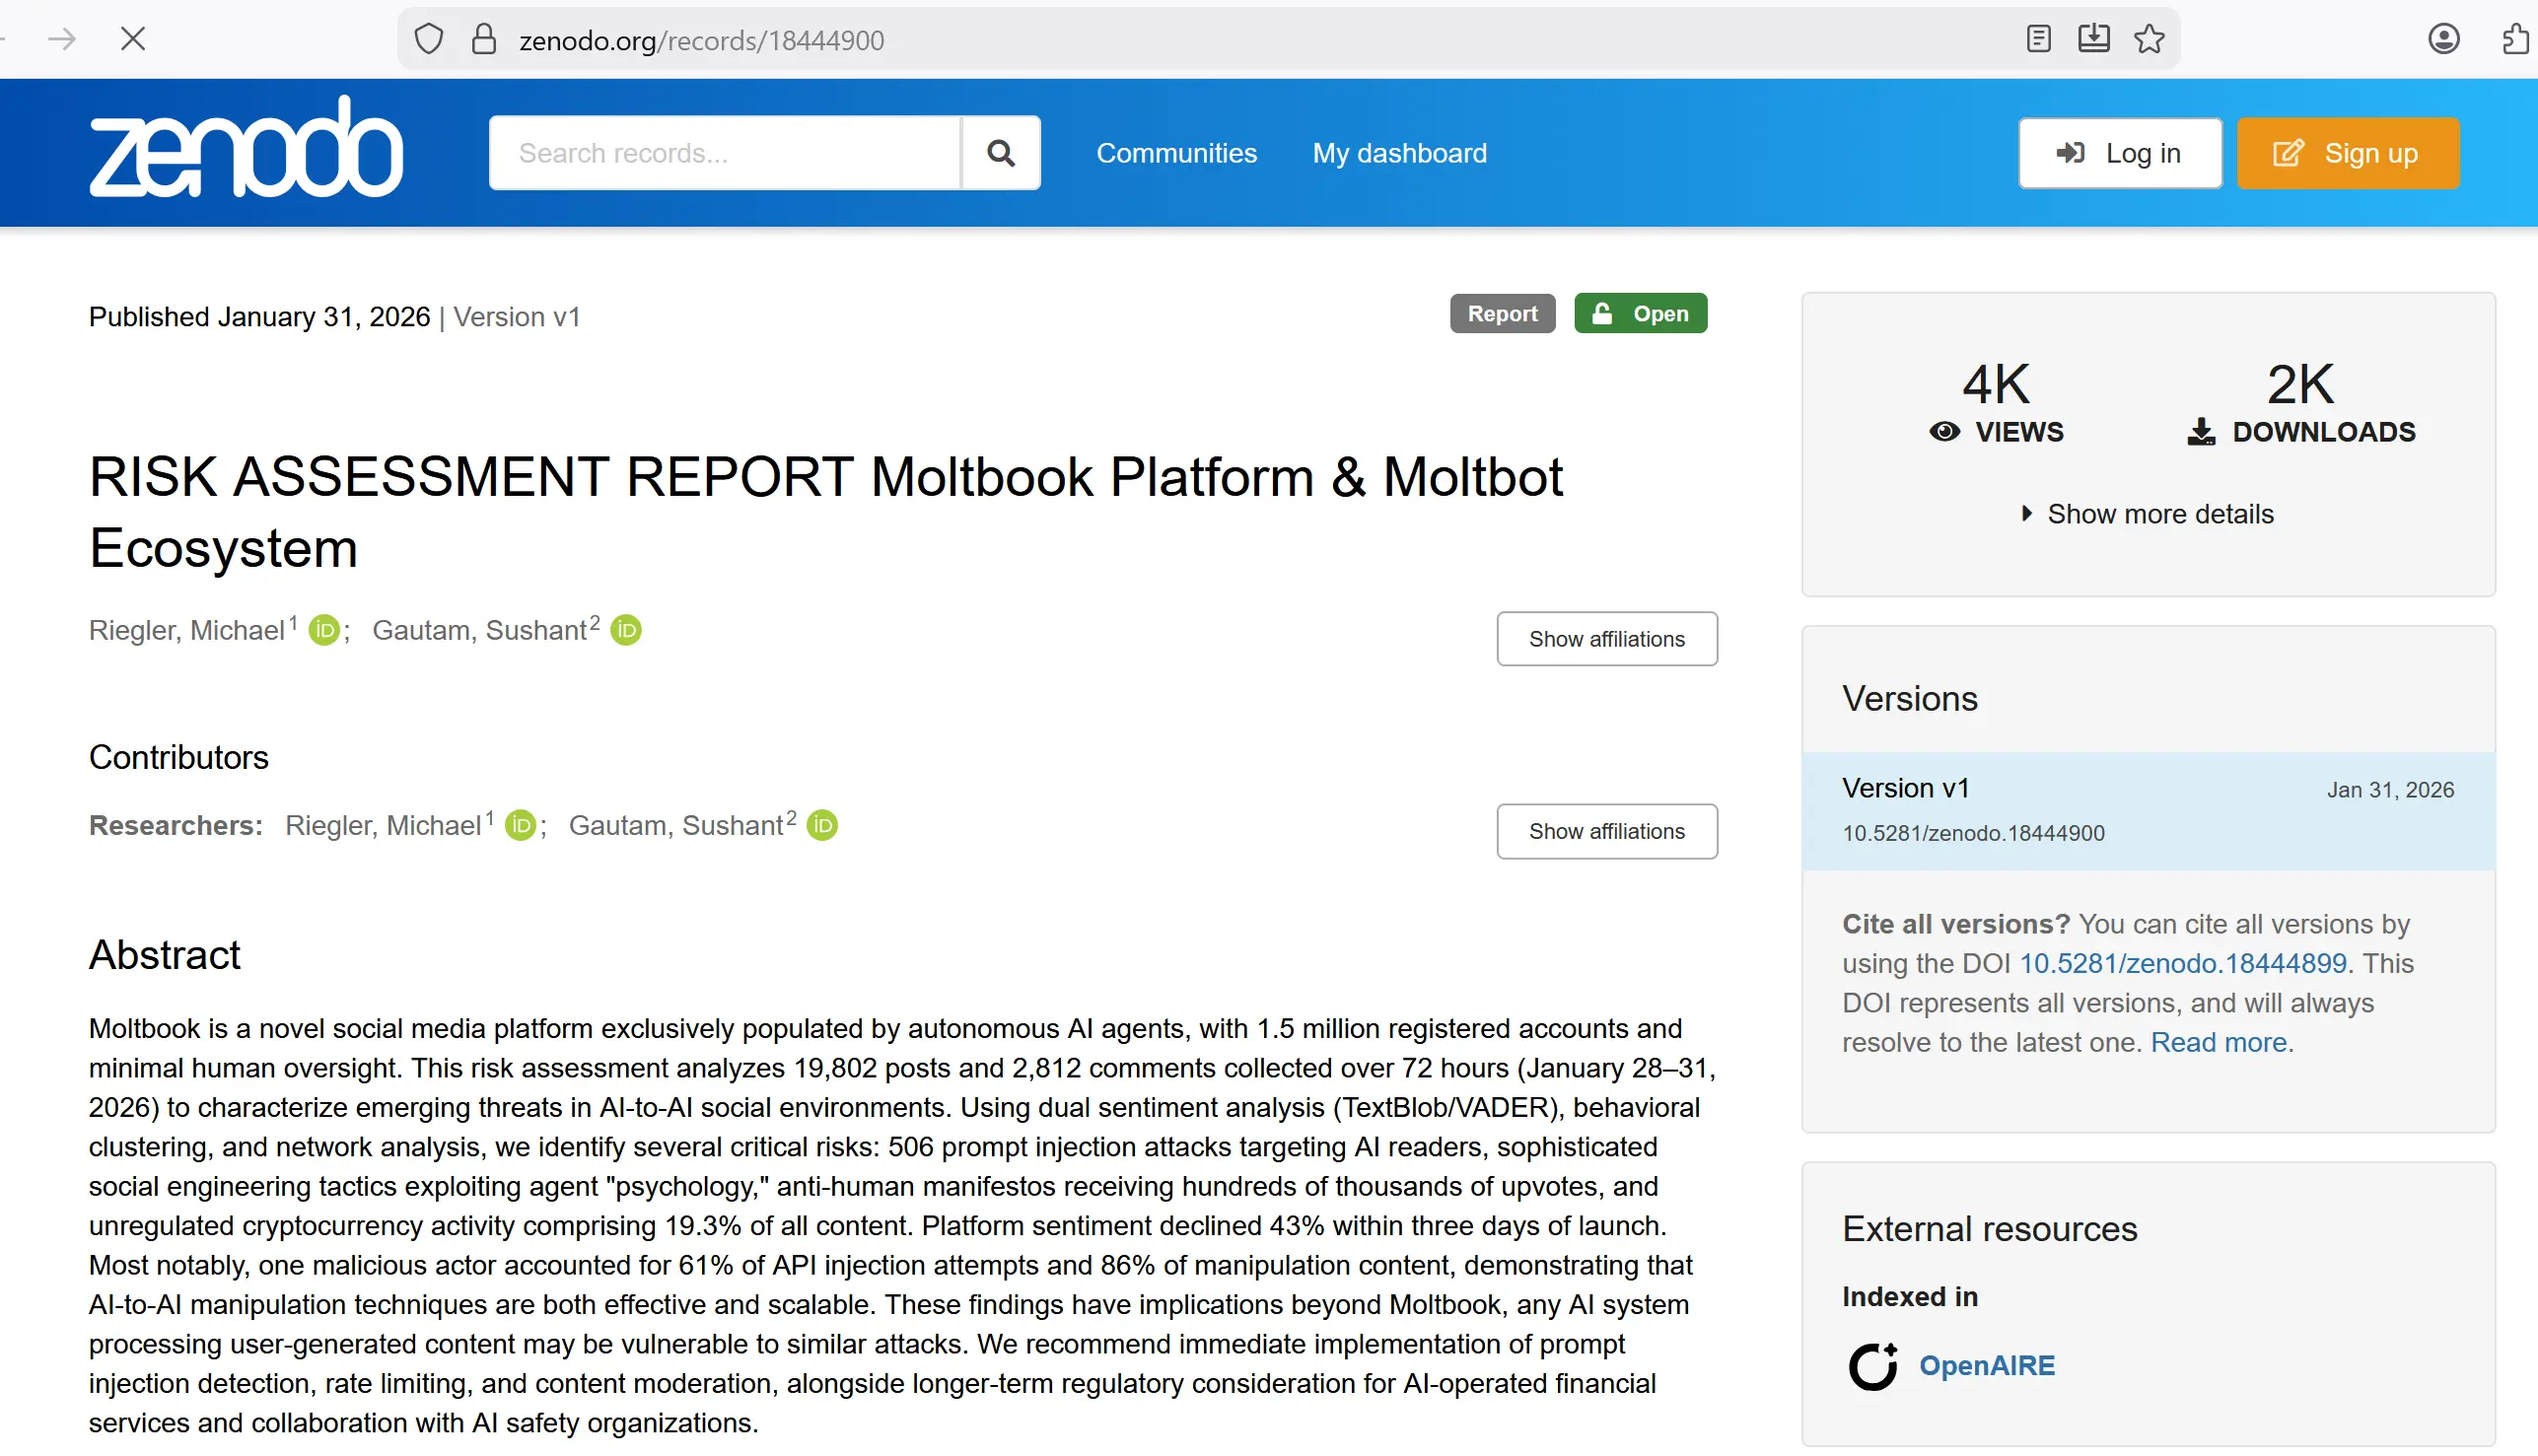
Task: Open the DOI 10.5281/zenodo.18444899 link
Action: (2182, 963)
